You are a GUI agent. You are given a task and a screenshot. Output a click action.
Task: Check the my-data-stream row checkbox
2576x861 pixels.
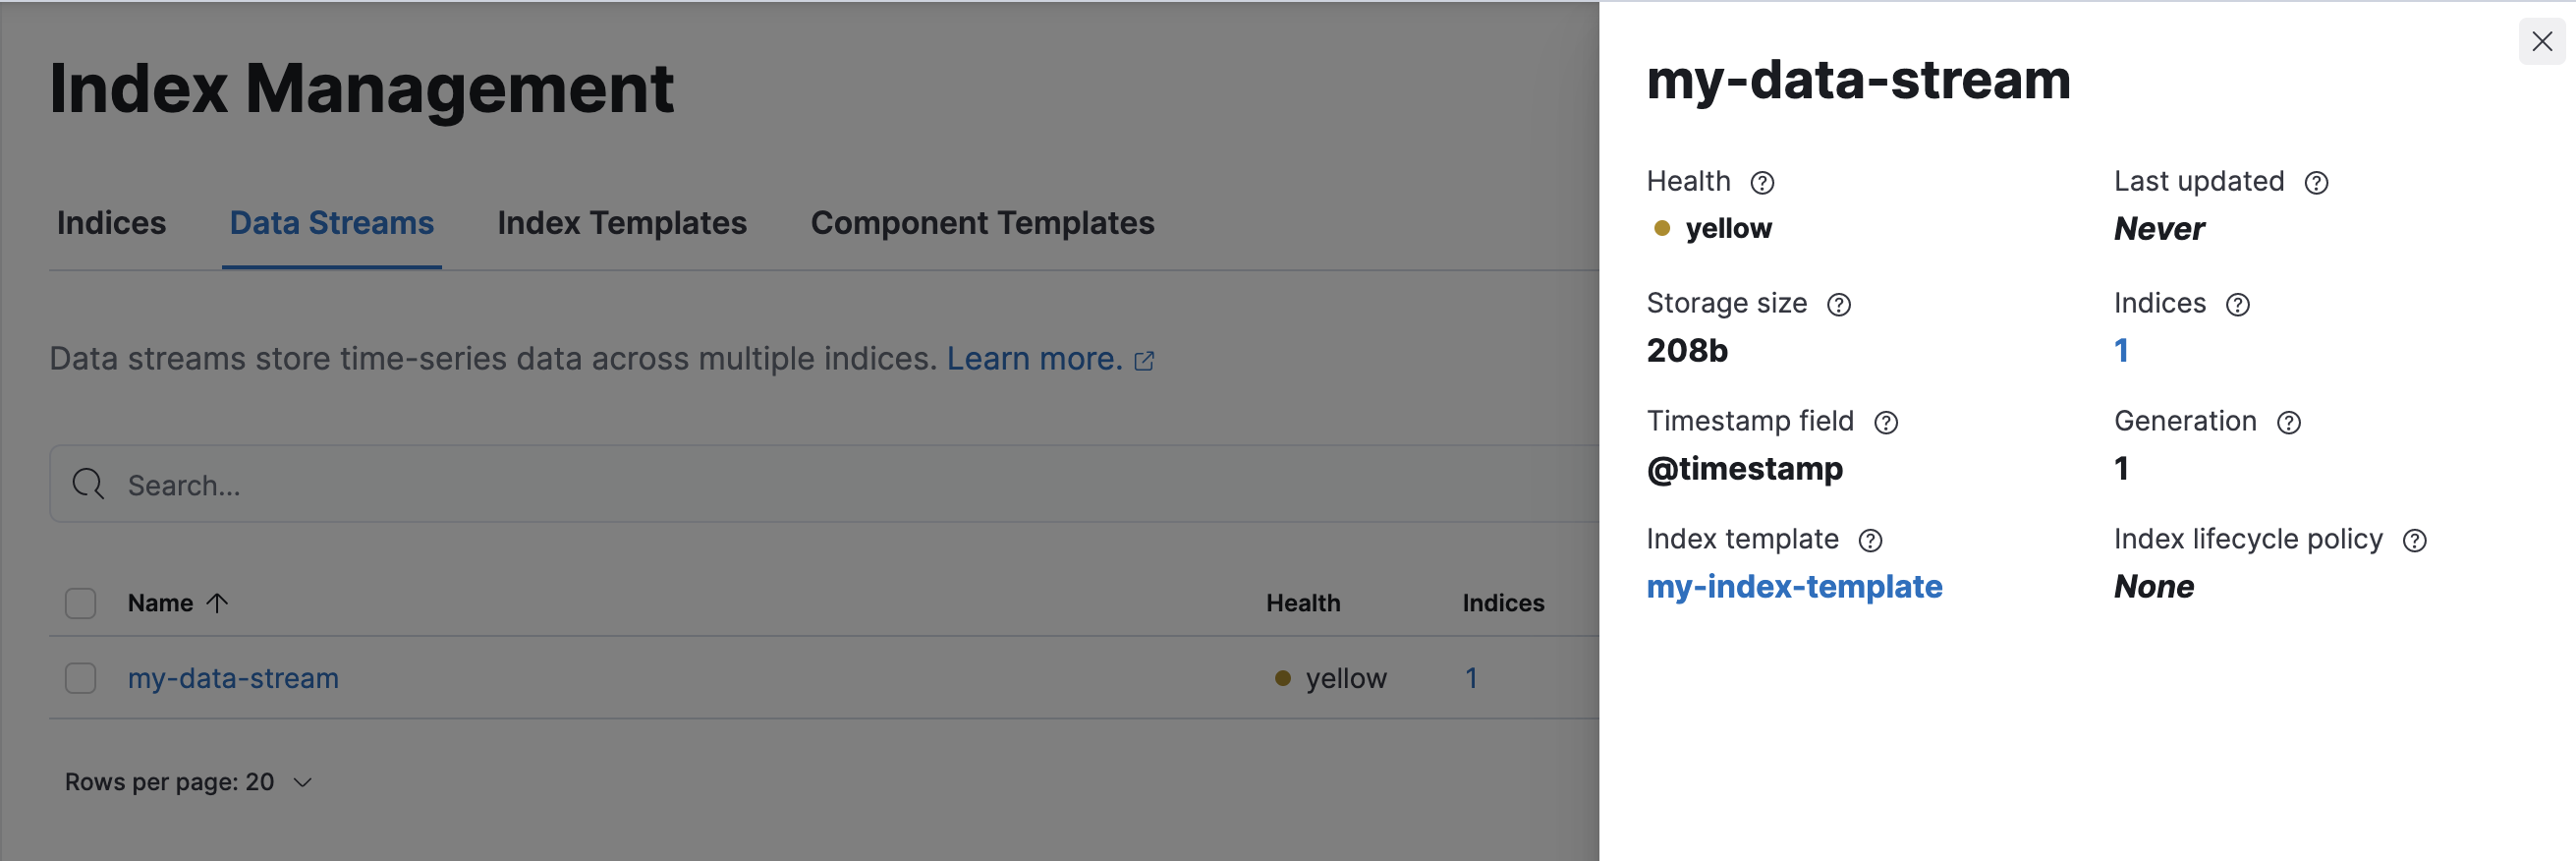(80, 678)
